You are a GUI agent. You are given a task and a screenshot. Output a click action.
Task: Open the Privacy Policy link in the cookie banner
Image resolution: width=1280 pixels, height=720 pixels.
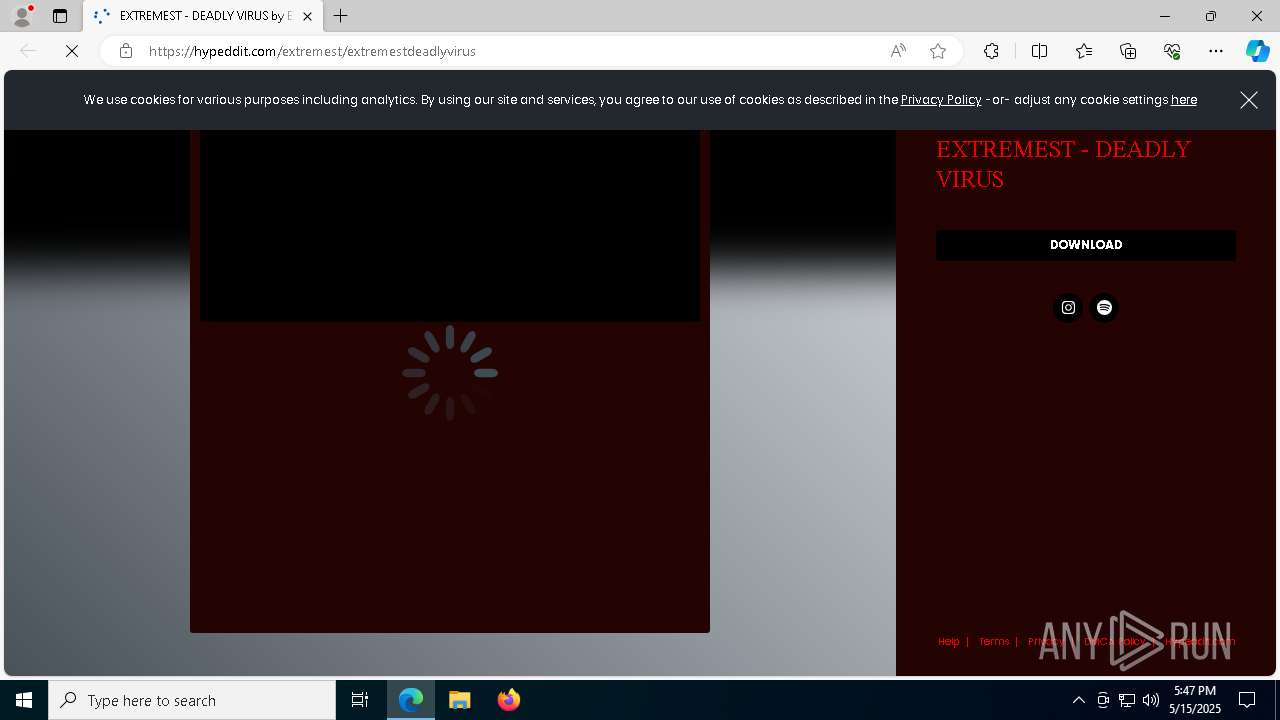[941, 100]
